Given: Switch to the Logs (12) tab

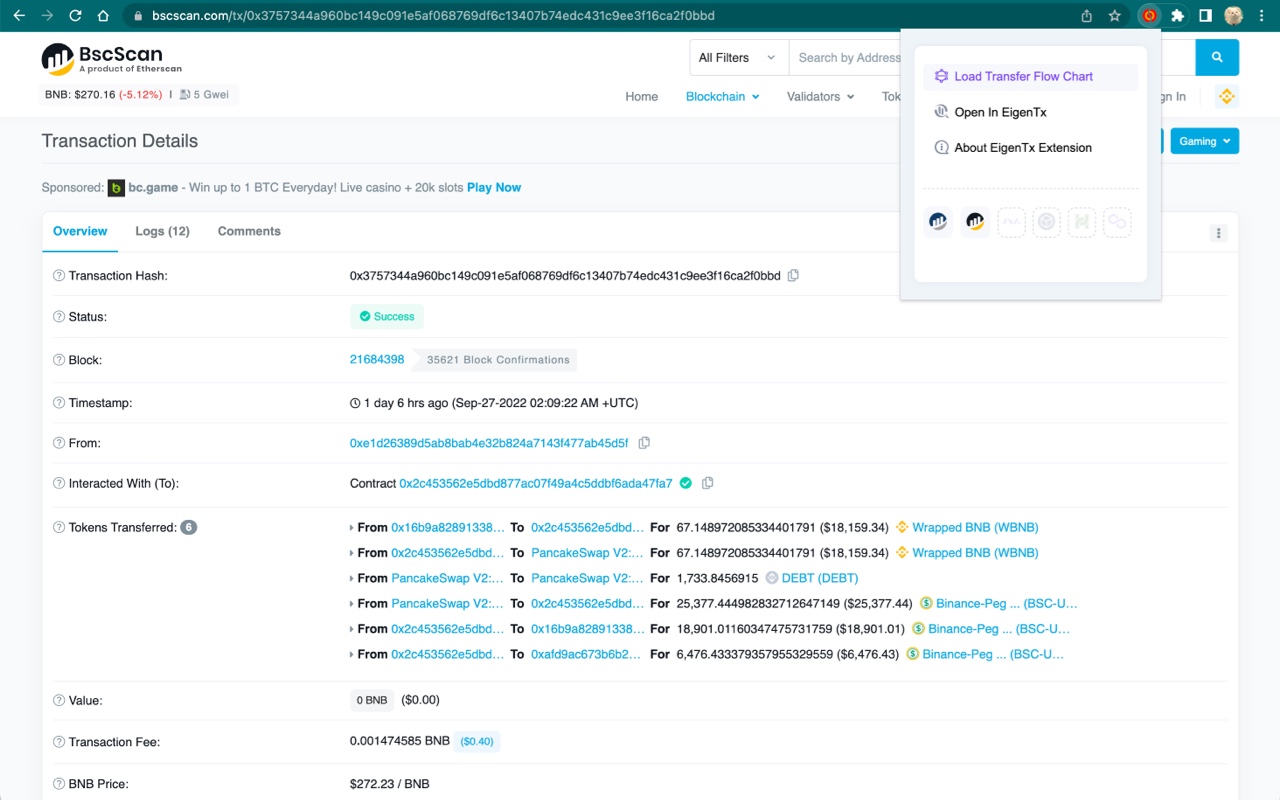Looking at the screenshot, I should coord(162,231).
